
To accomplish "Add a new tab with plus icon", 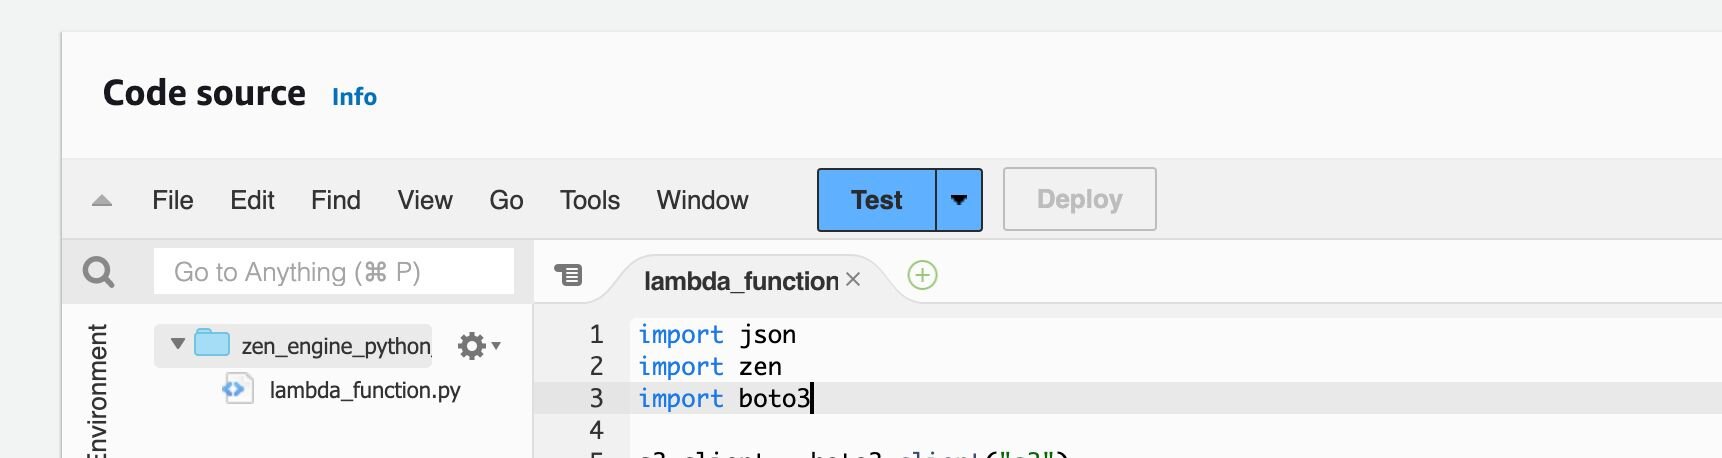I will [x=922, y=275].
